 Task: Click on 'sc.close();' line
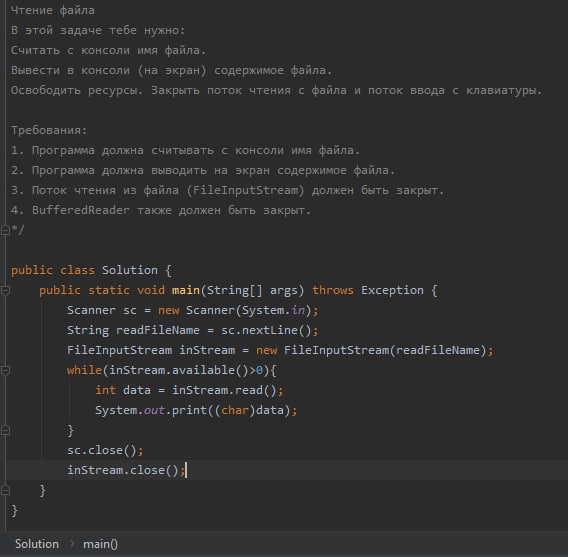coord(105,450)
